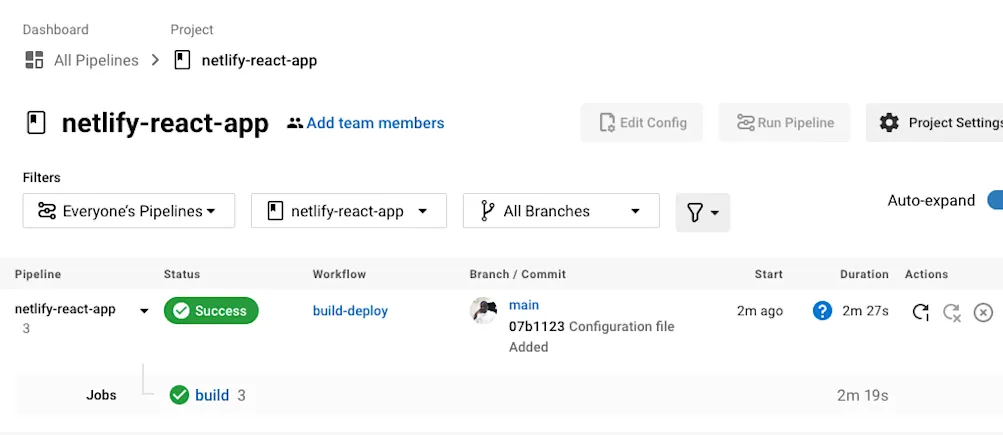This screenshot has height=435, width=1003.
Task: Open the Everyone's Pipelines dropdown
Action: pos(129,210)
